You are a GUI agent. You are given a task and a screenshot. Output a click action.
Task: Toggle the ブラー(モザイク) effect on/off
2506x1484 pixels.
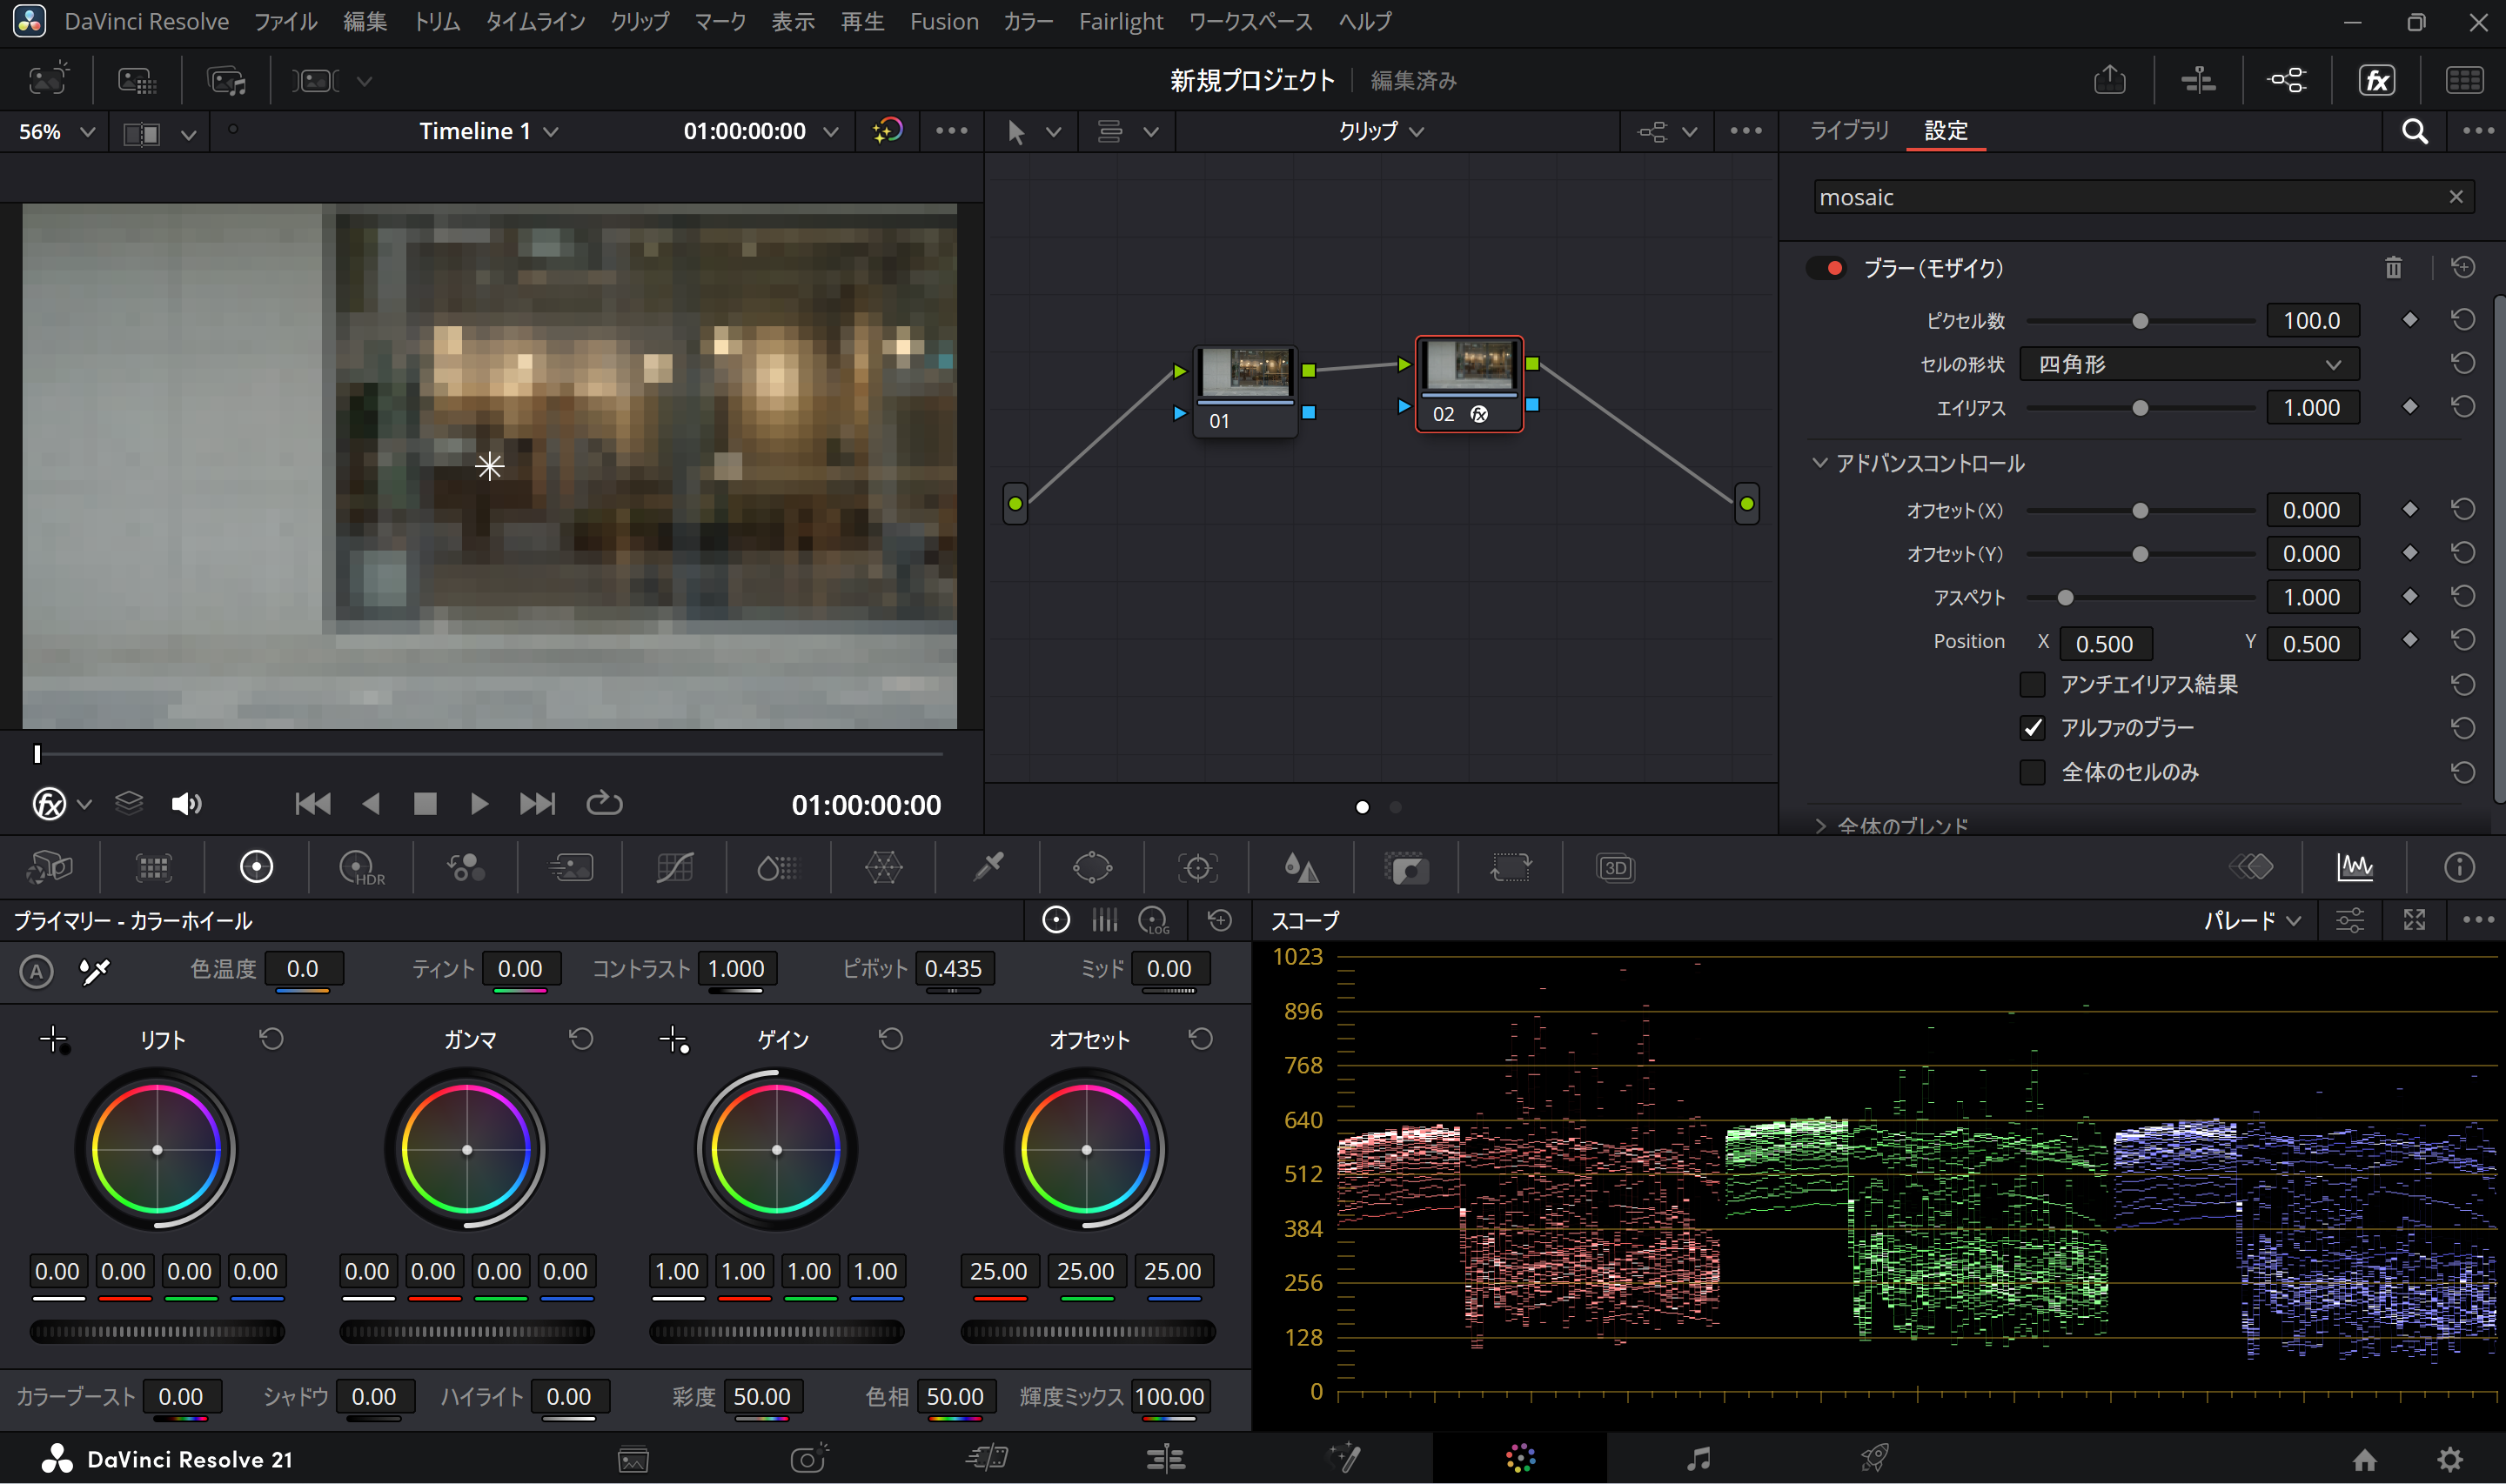tap(1826, 268)
